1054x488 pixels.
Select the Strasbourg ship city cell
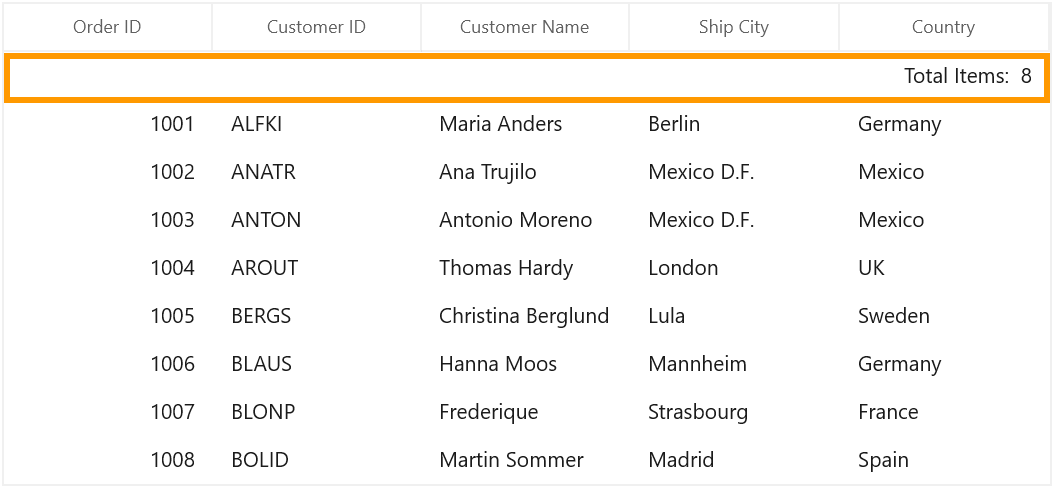tap(734, 412)
